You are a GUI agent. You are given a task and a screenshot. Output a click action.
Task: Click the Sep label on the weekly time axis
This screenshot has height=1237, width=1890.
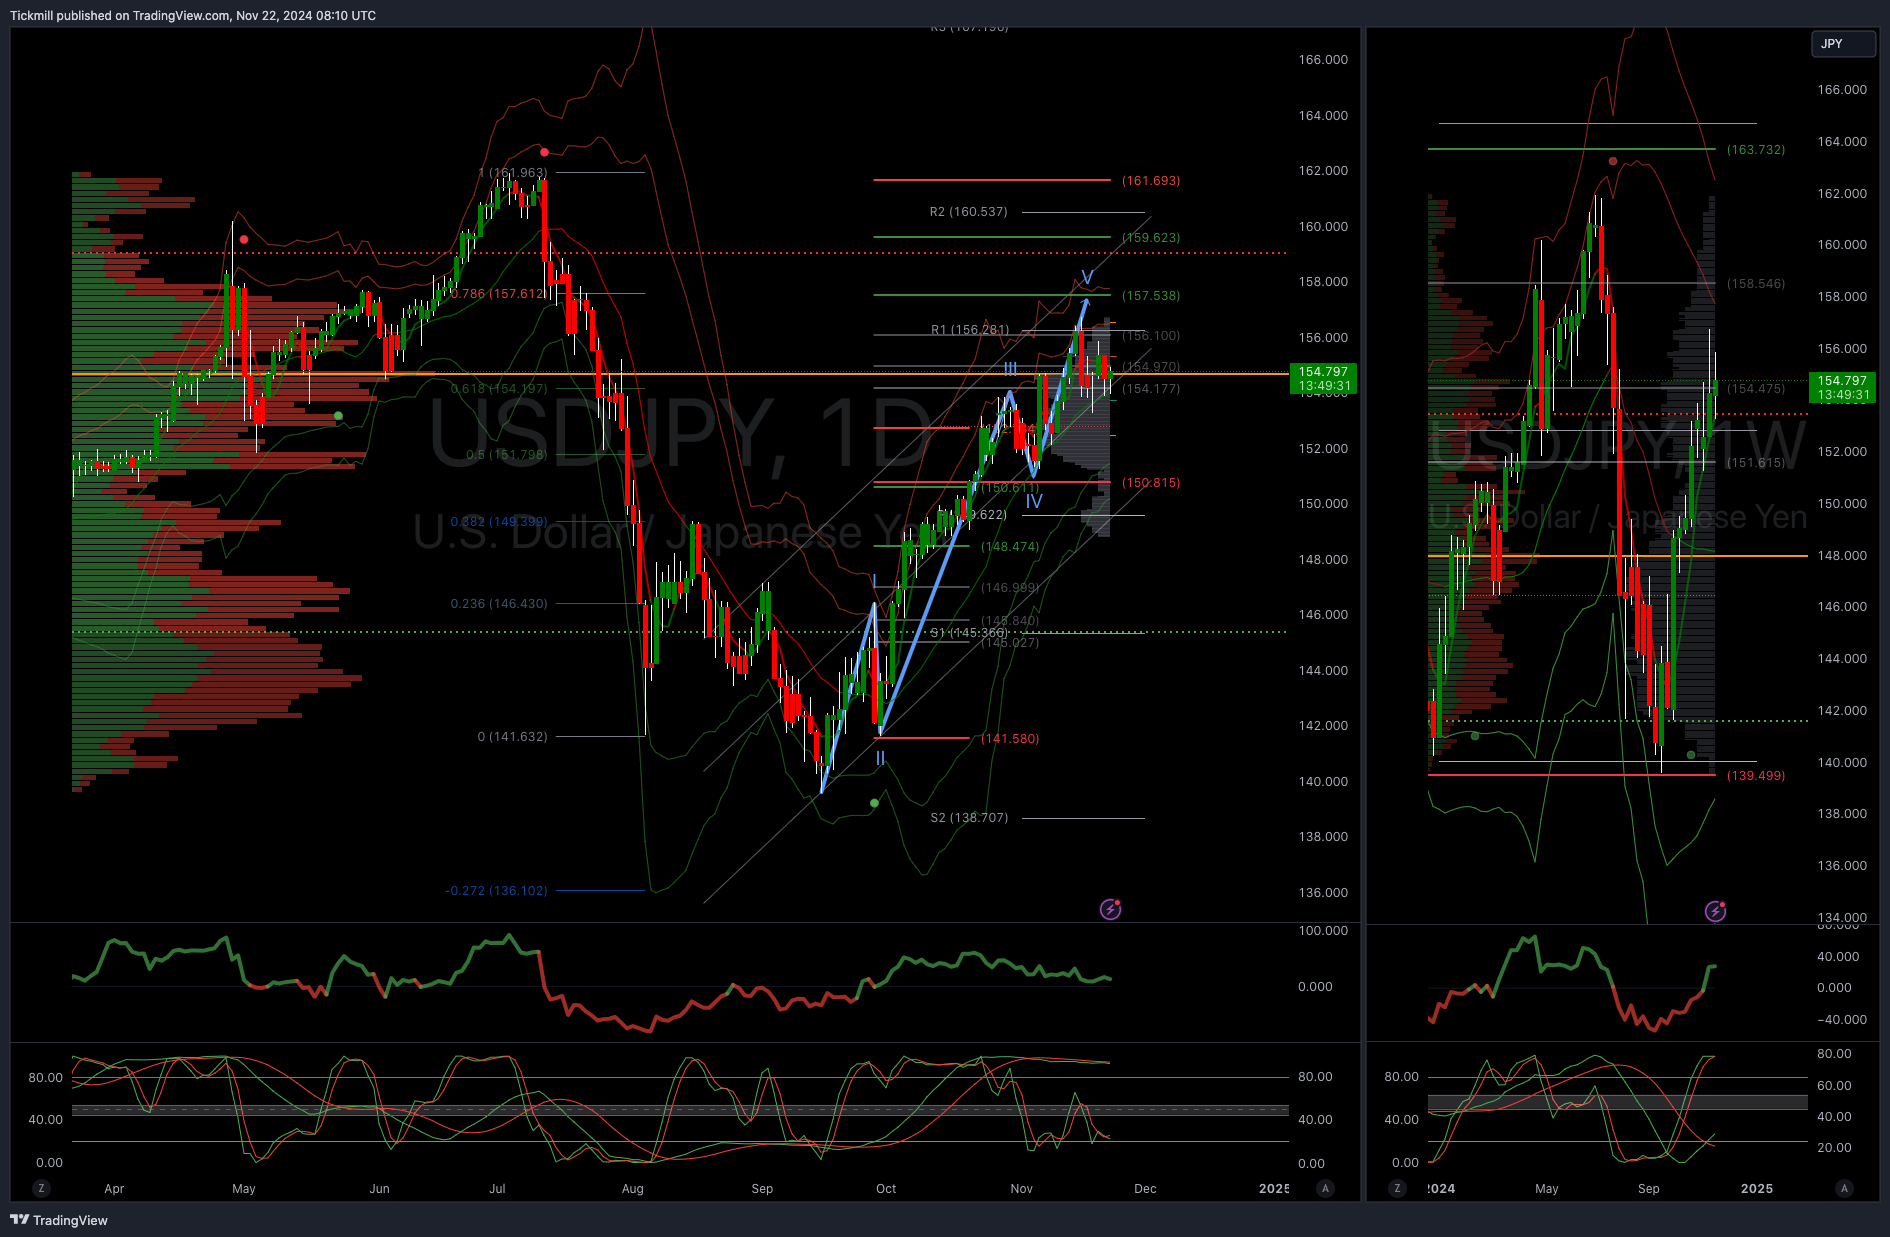click(x=1649, y=1189)
